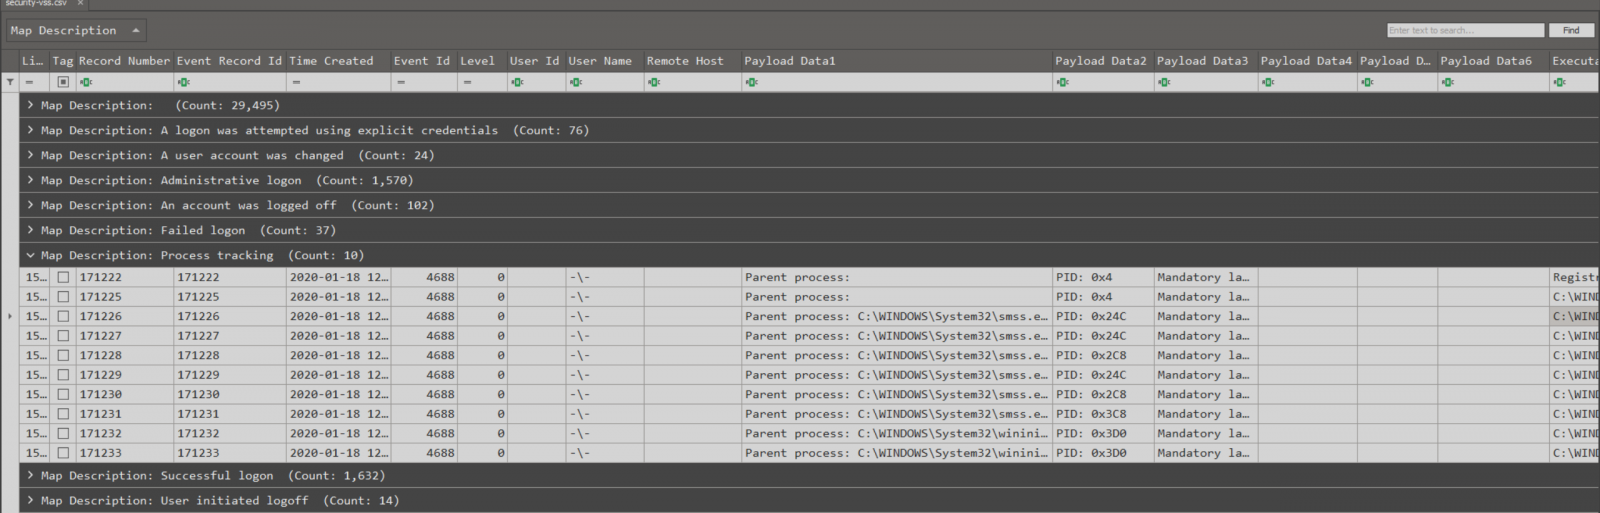Toggle the Tag filter checkbox in filter row

coord(63,82)
